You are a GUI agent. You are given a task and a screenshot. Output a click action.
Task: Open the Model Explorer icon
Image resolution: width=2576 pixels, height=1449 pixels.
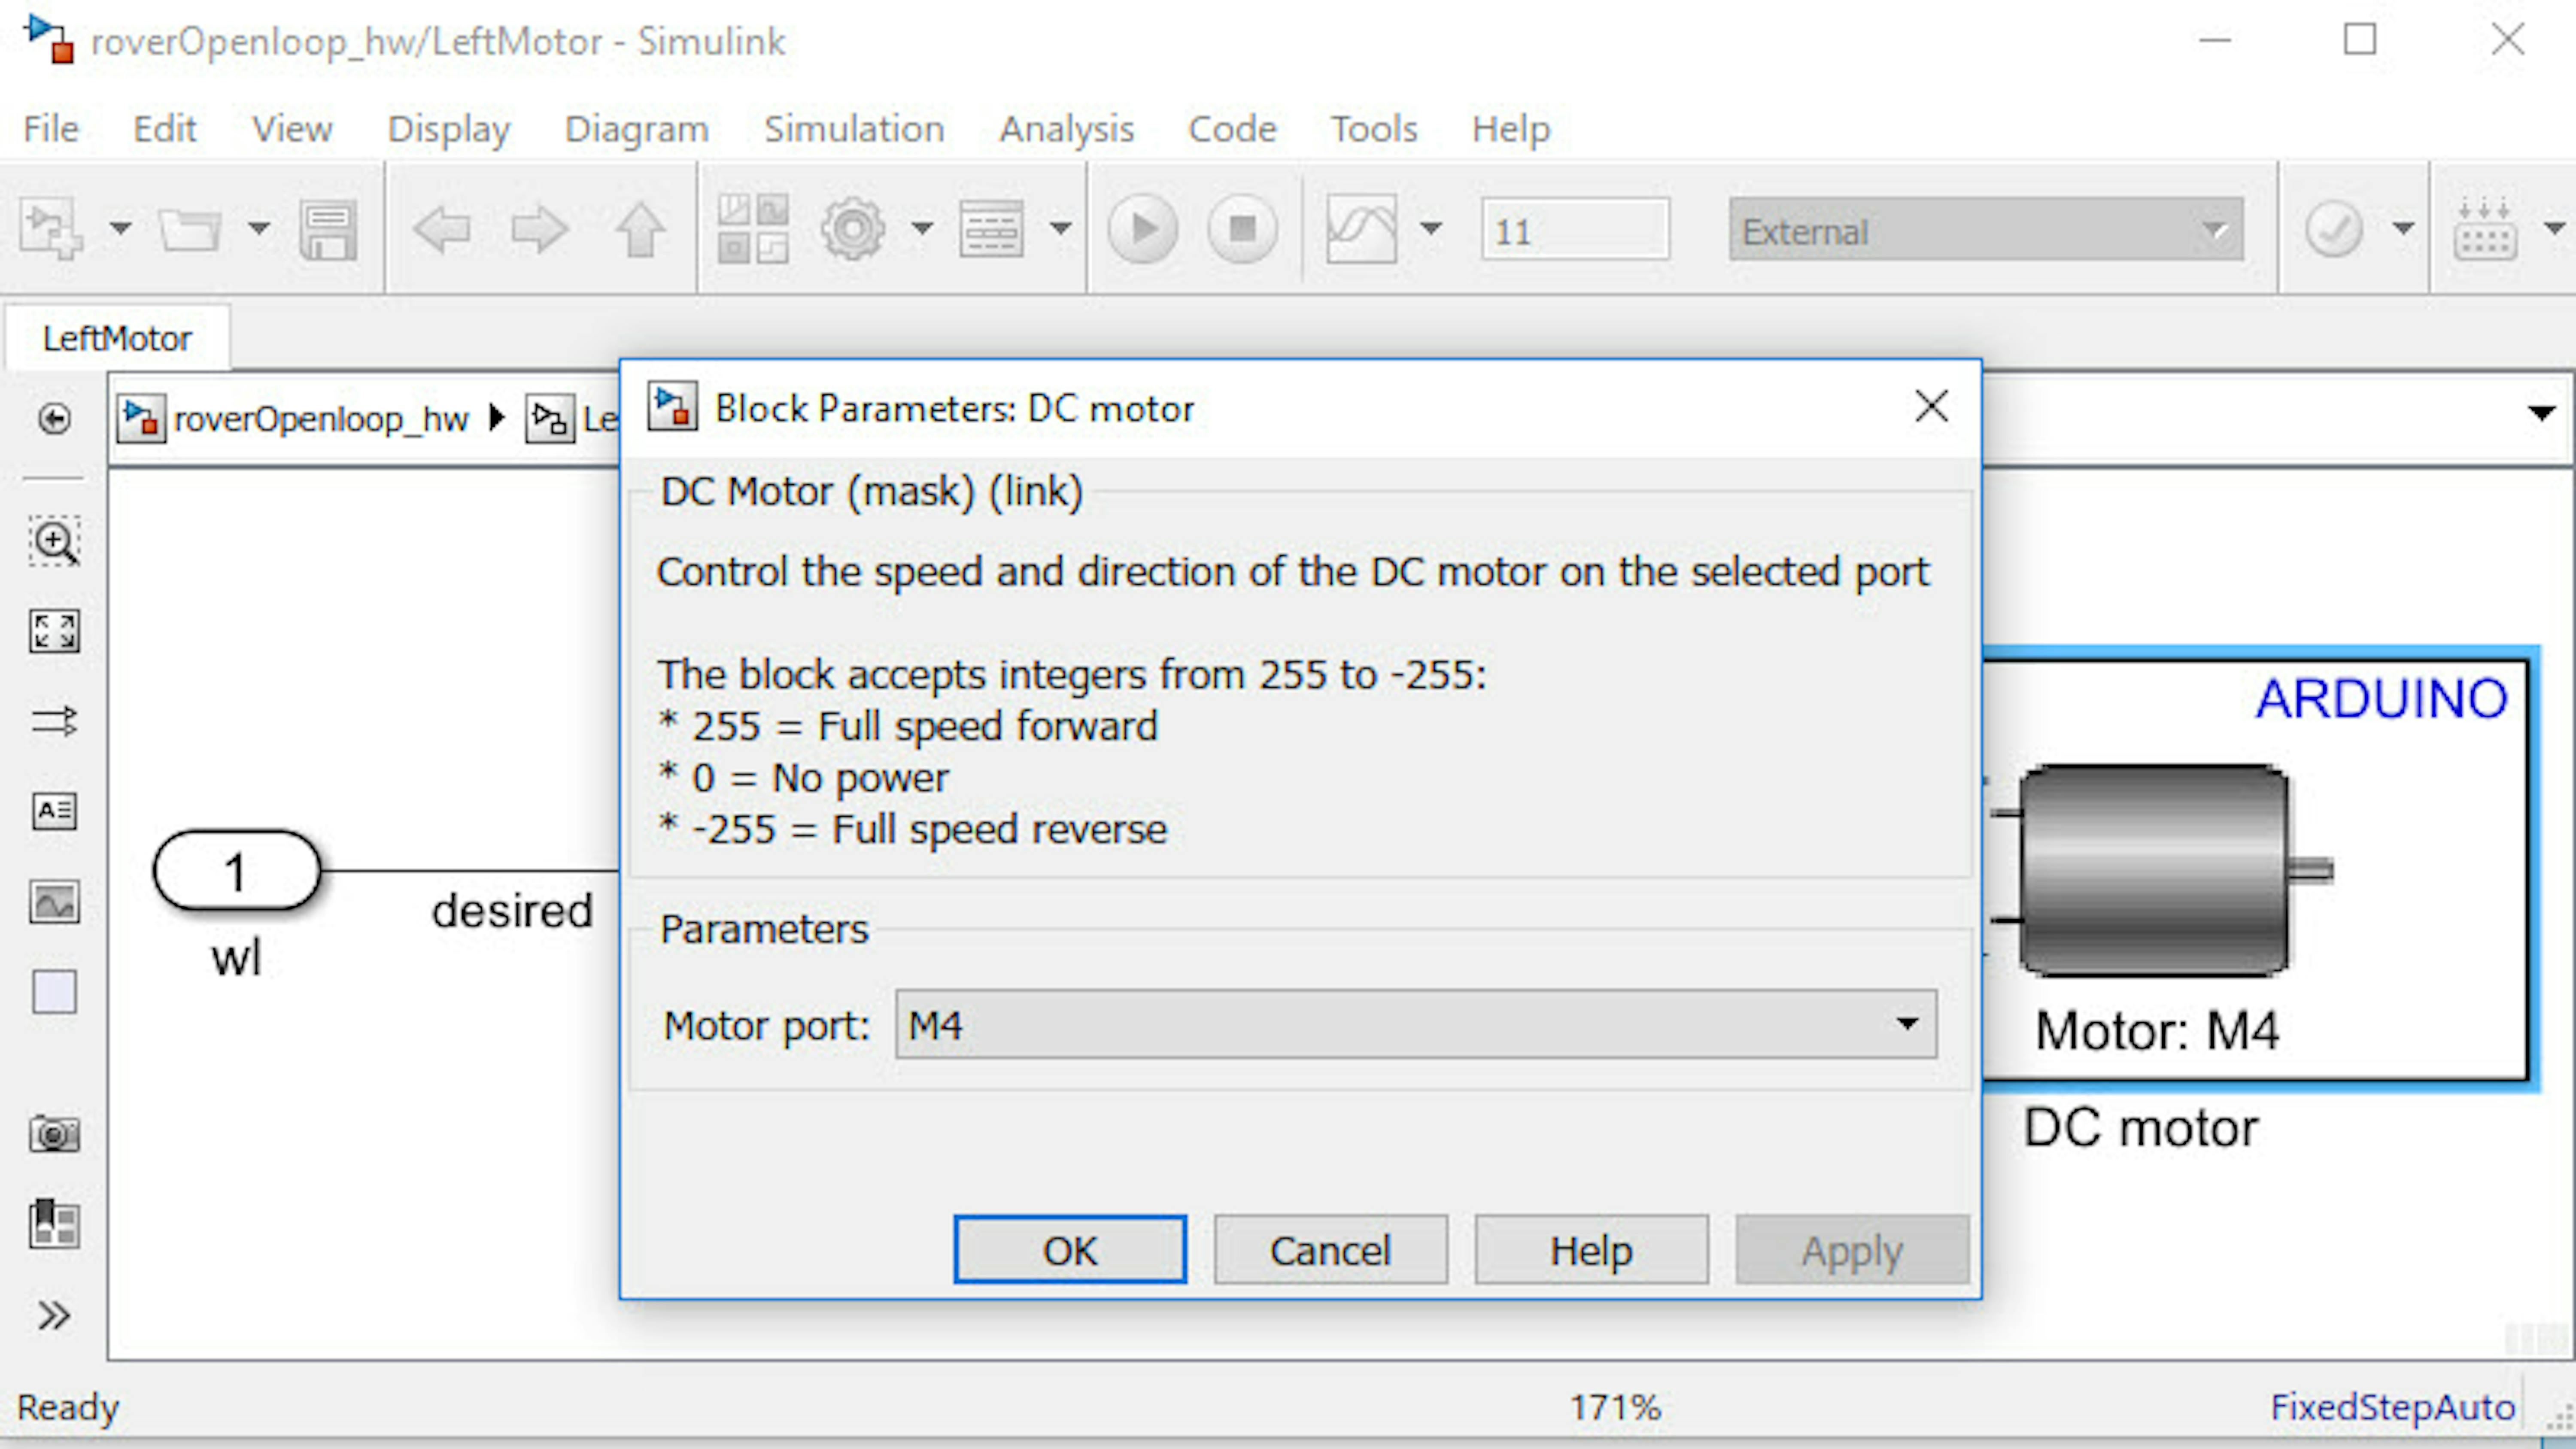tap(991, 229)
